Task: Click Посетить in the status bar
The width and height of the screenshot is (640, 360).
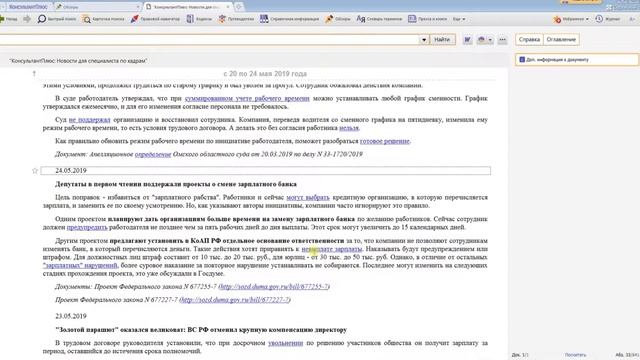Action: coord(575,355)
